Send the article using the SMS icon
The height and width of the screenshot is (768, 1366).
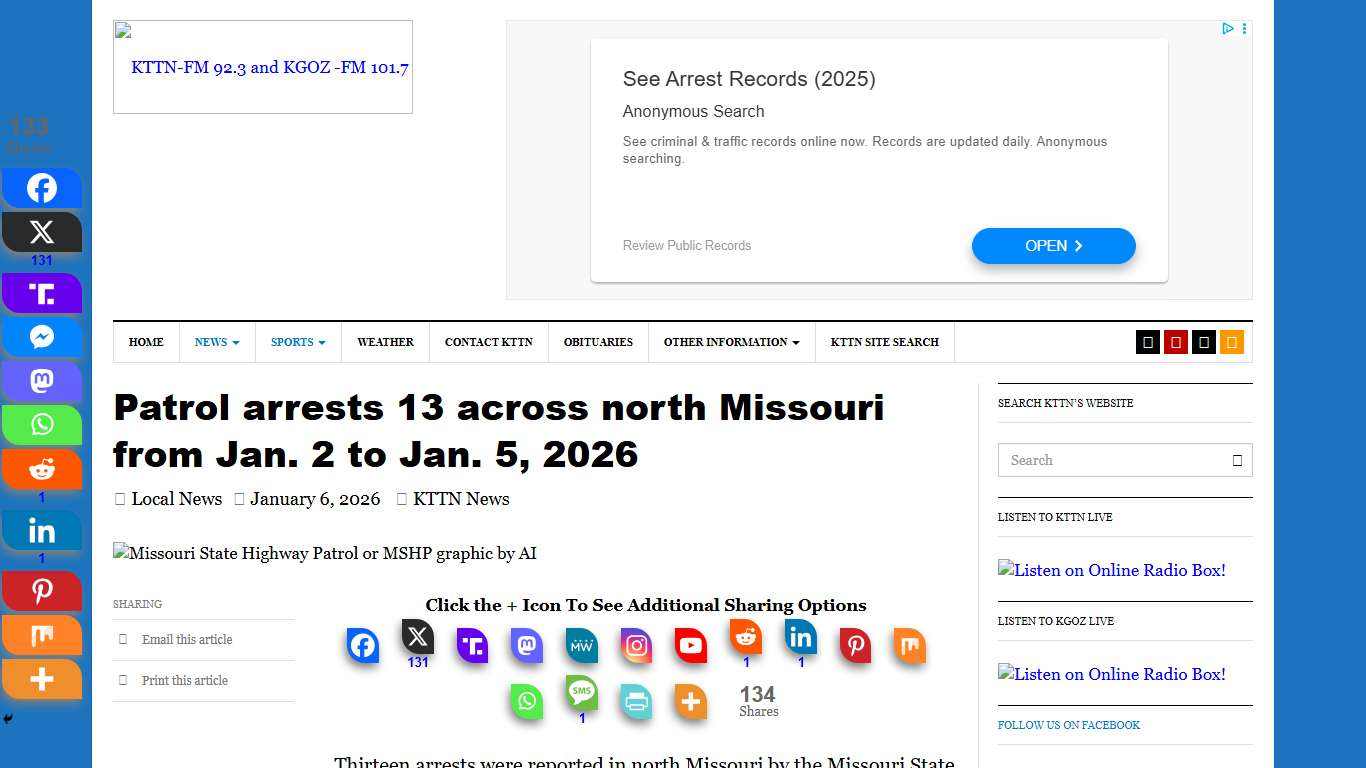(x=581, y=701)
